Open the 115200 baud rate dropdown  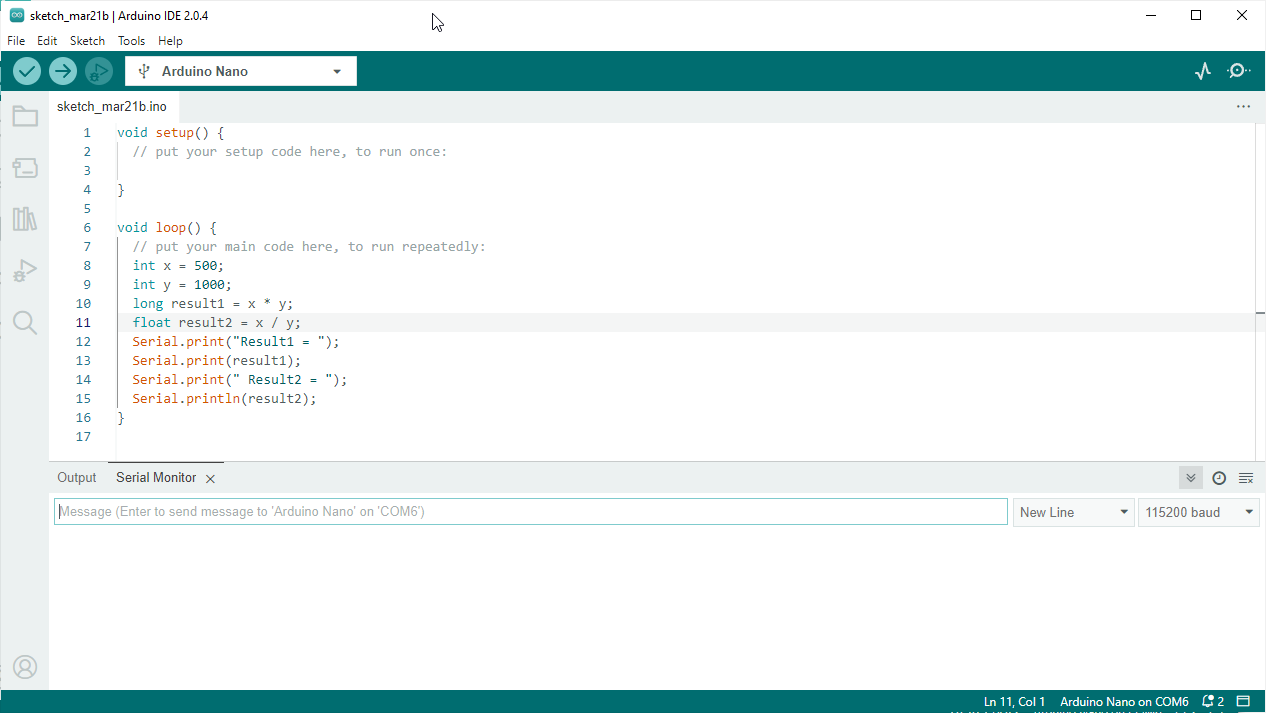pos(1199,512)
